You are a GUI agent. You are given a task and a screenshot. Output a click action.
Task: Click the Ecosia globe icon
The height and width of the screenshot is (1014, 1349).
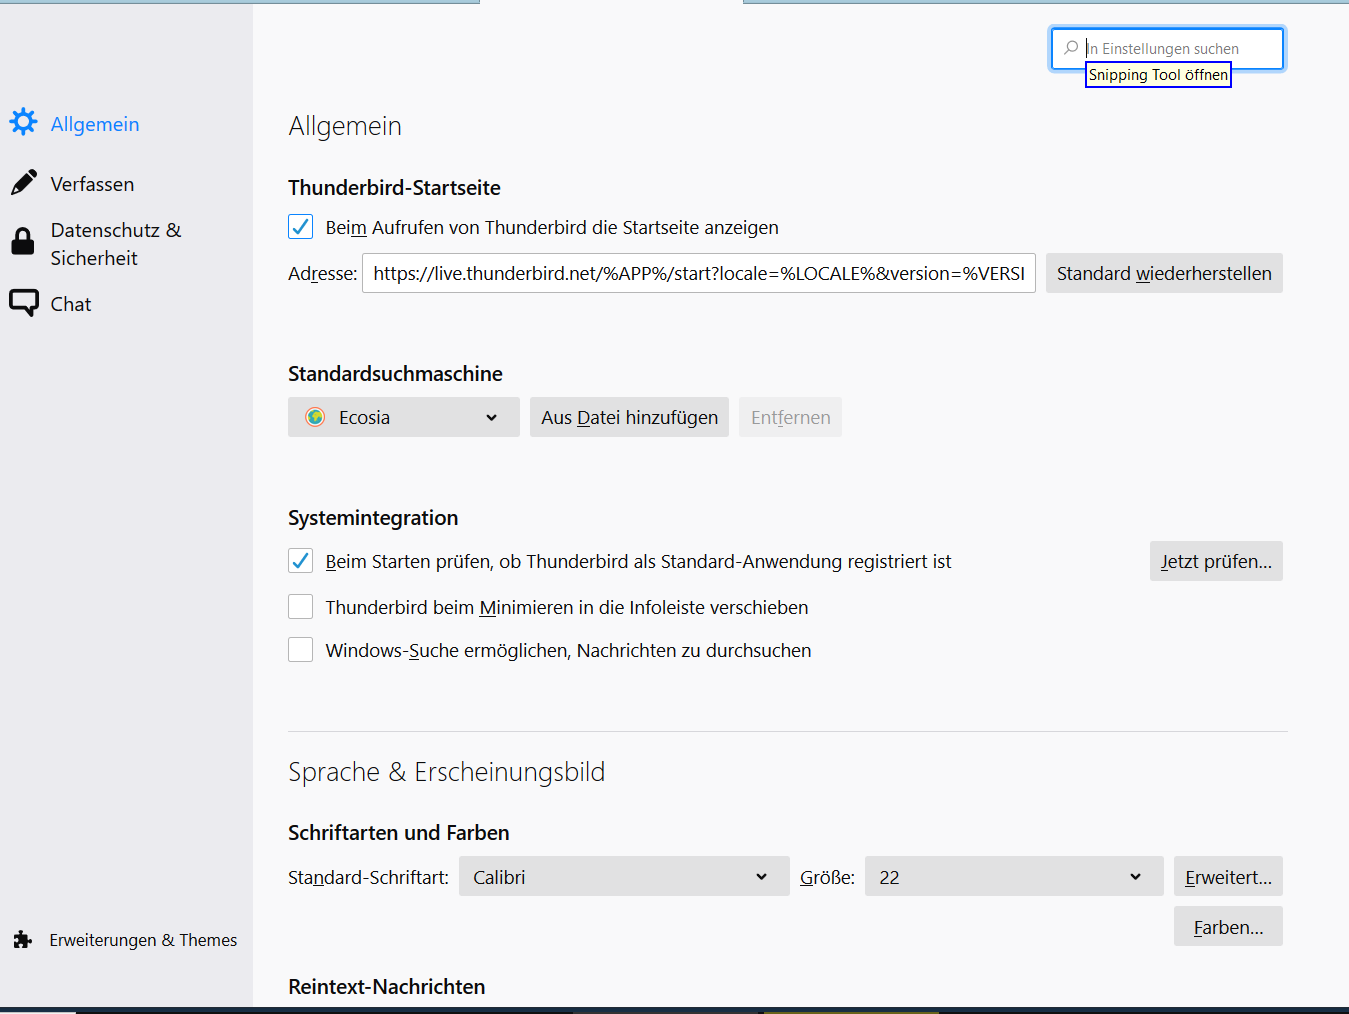coord(315,417)
